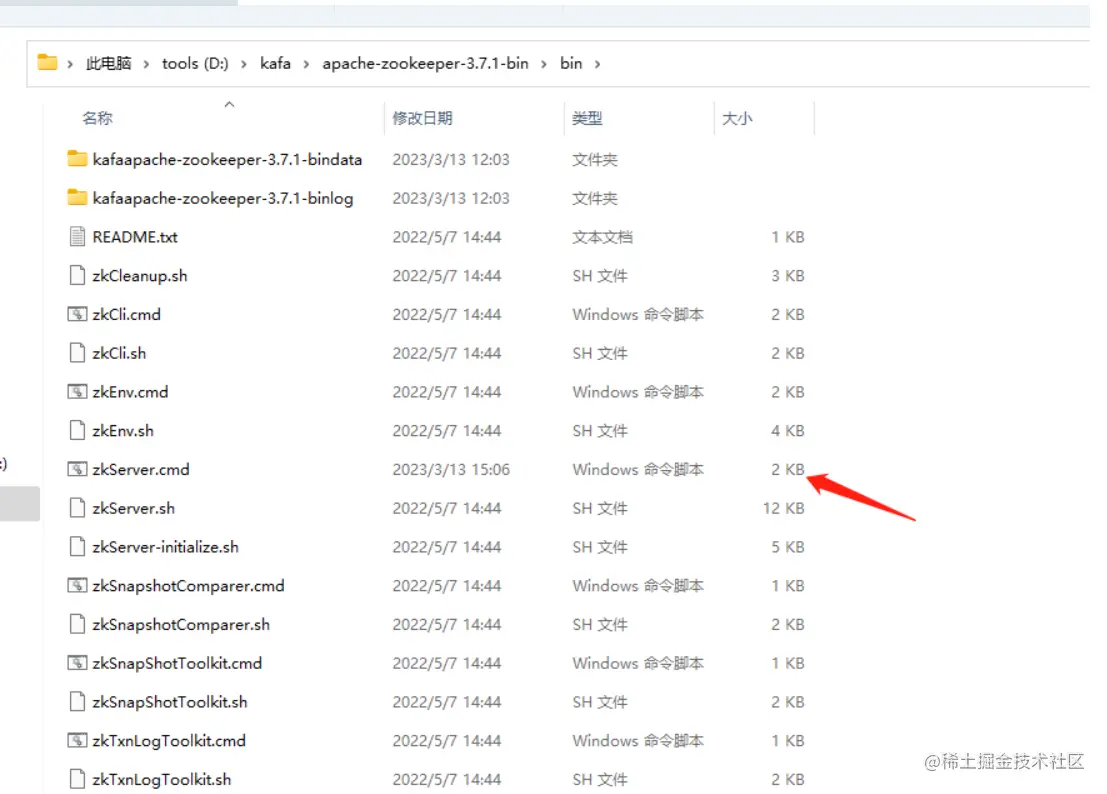
Task: Click bin segment in address bar
Action: pyautogui.click(x=571, y=64)
